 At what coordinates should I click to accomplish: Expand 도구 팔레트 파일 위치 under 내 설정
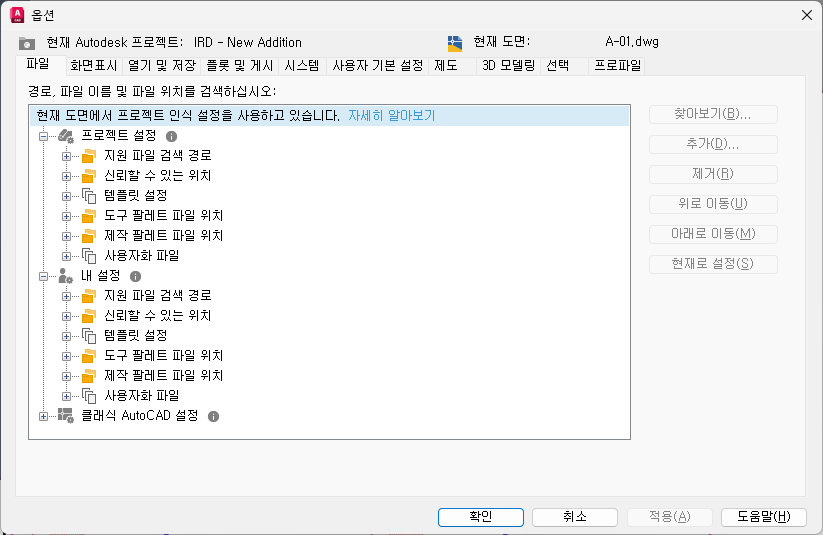click(66, 356)
